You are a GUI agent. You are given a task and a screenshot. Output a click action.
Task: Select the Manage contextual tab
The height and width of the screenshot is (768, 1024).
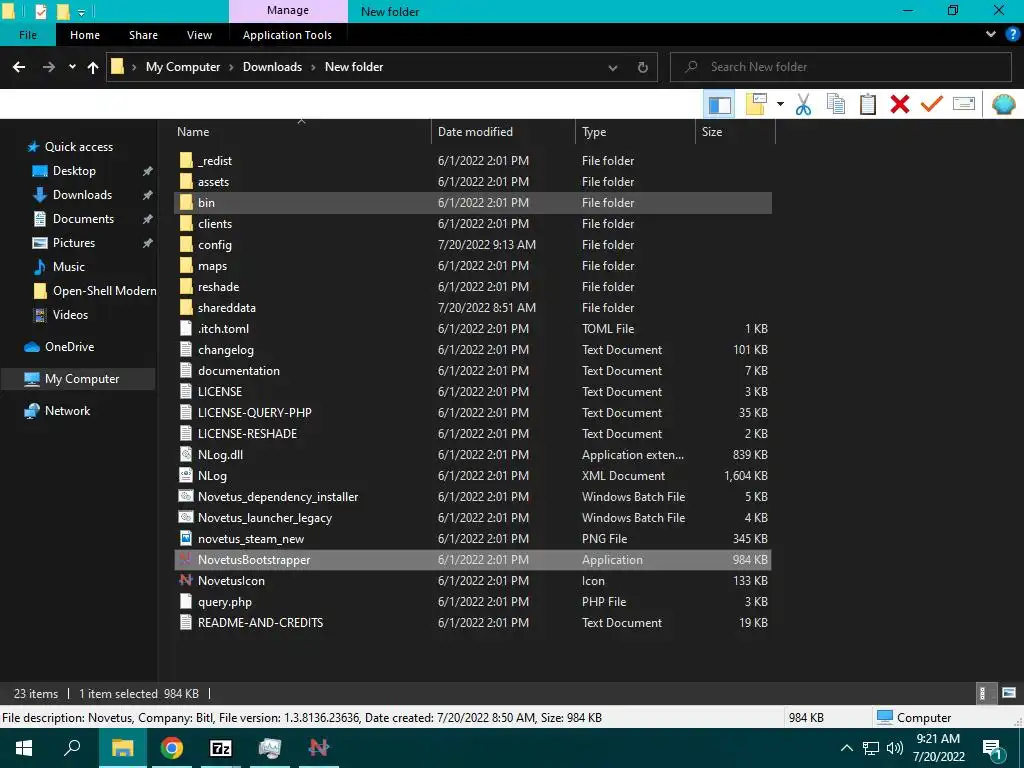[287, 10]
